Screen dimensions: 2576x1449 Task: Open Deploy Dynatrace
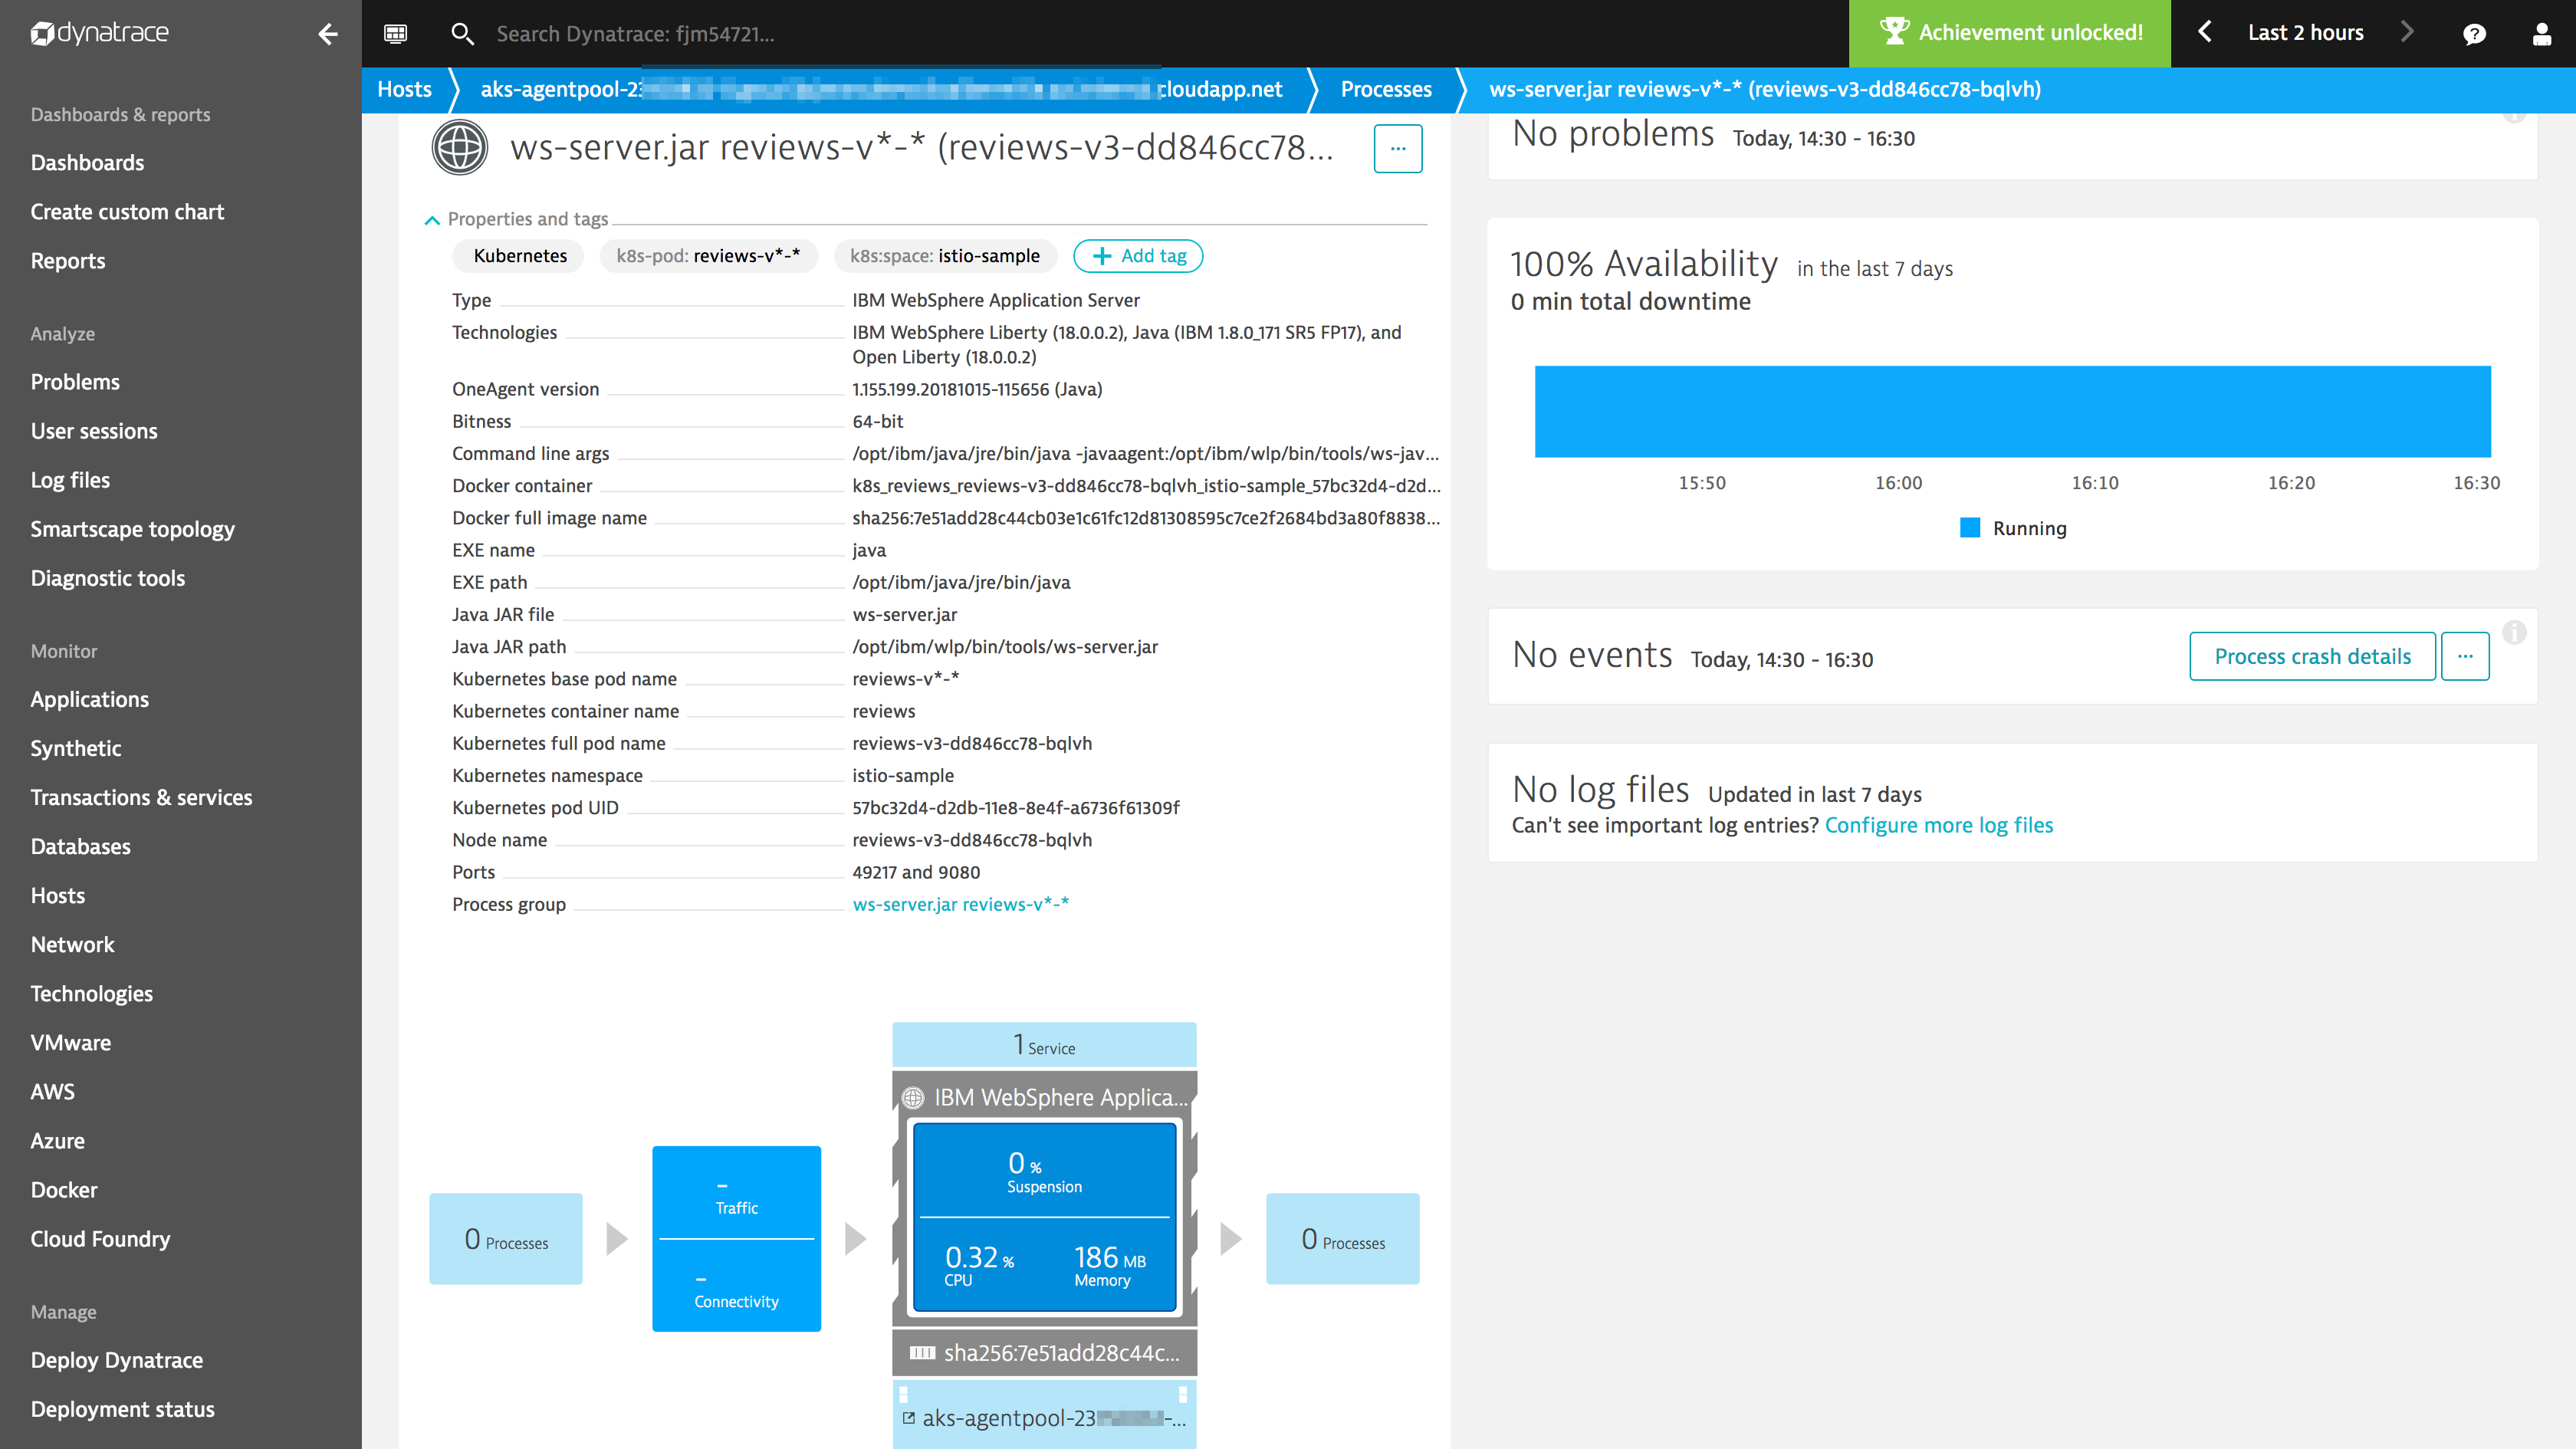point(116,1360)
